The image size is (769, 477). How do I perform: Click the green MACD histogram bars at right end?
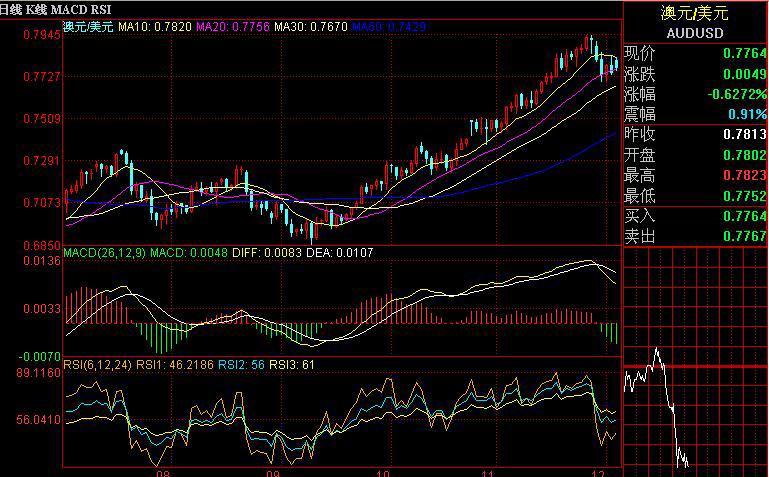point(609,333)
